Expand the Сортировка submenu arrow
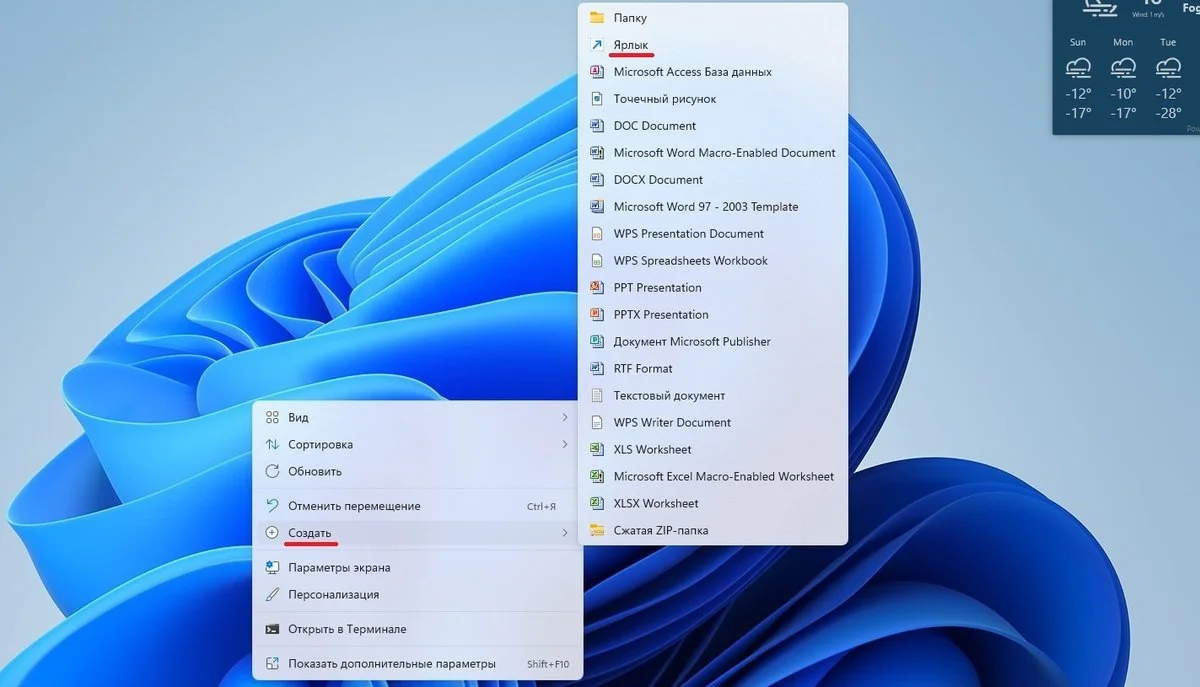 click(x=565, y=444)
